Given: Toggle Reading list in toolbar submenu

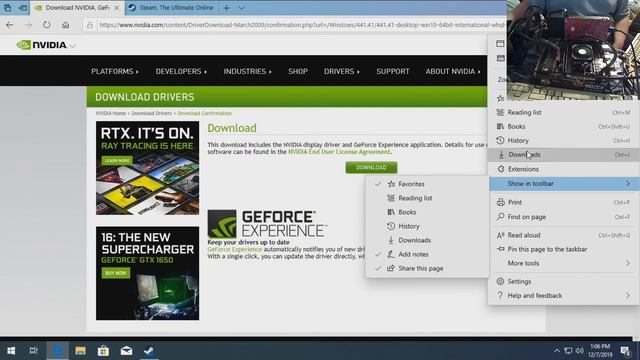Looking at the screenshot, I should [x=427, y=198].
